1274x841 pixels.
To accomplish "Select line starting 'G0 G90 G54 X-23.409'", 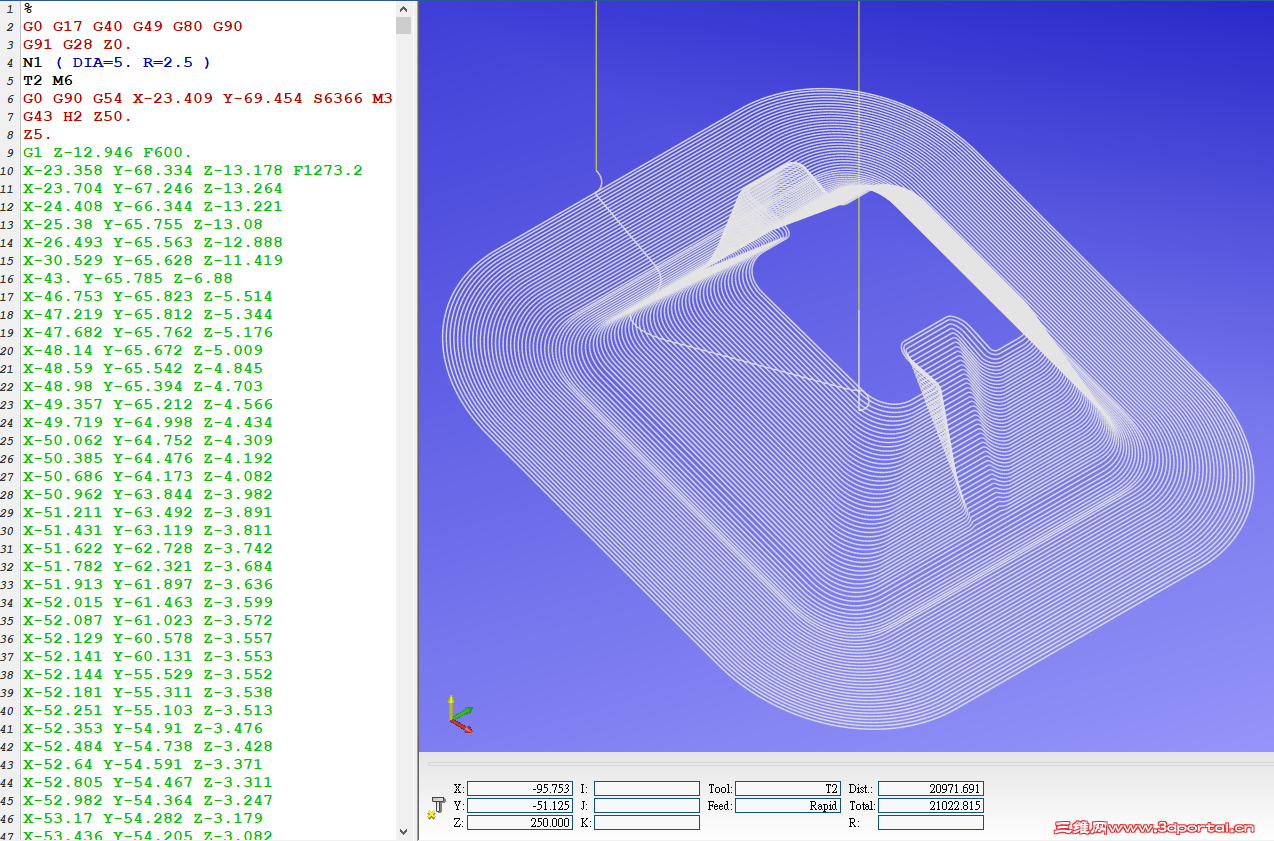I will click(x=207, y=98).
